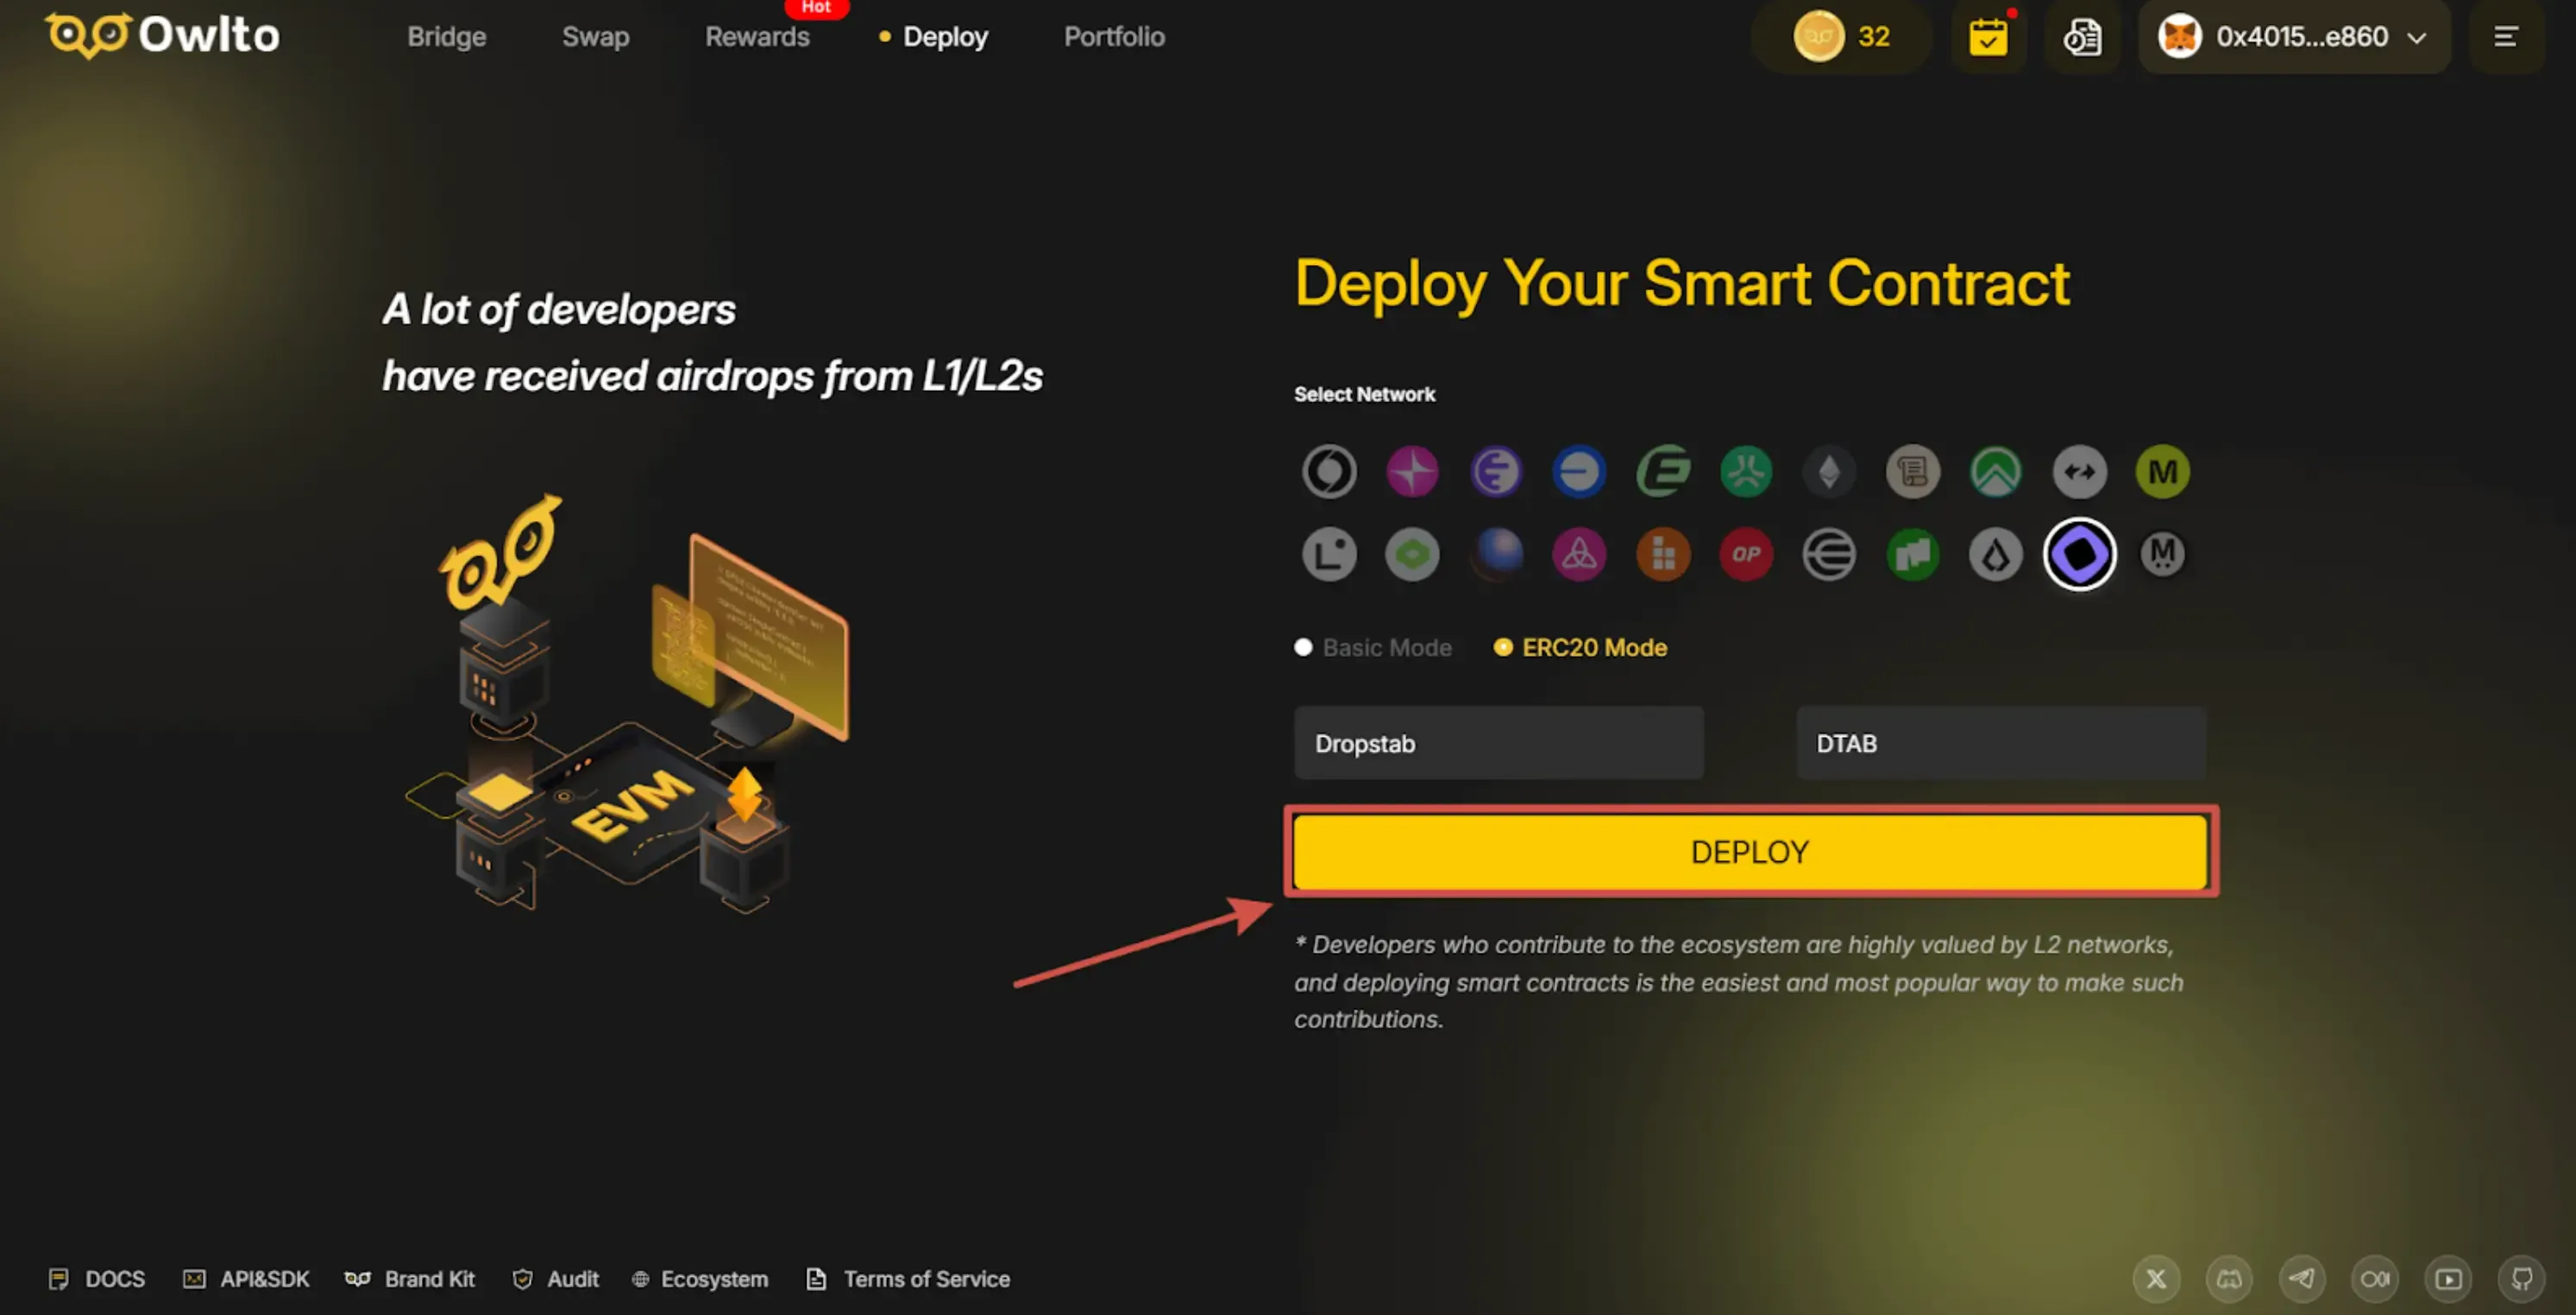The height and width of the screenshot is (1315, 2576).
Task: Select the Basic Mode radio option
Action: click(x=1373, y=647)
